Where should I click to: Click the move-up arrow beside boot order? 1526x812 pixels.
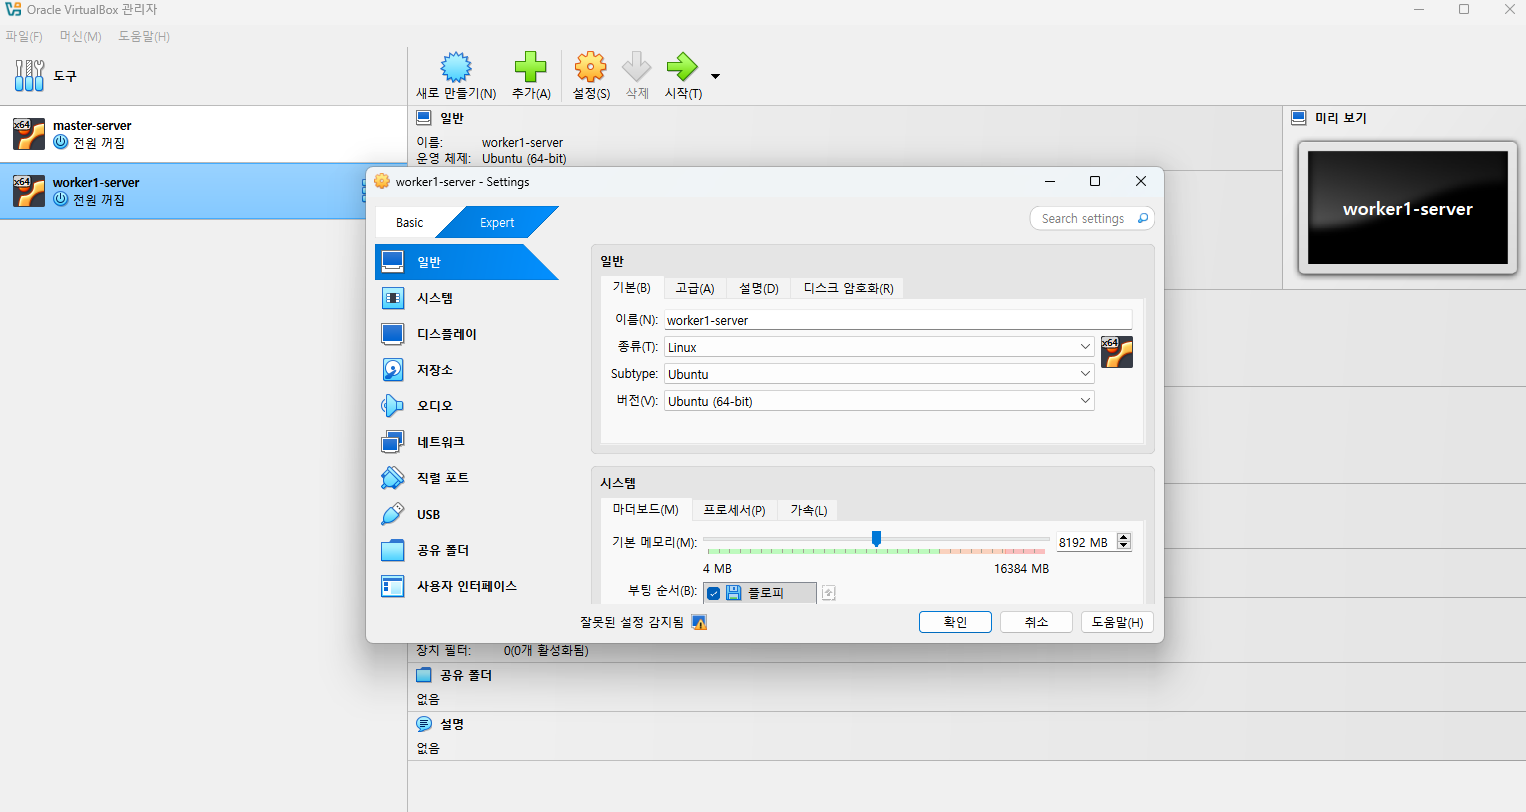[x=828, y=593]
